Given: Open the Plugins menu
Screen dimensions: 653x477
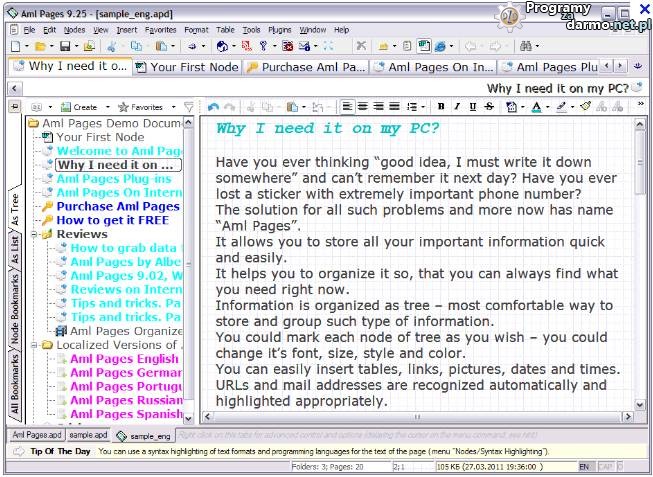Looking at the screenshot, I should point(280,30).
